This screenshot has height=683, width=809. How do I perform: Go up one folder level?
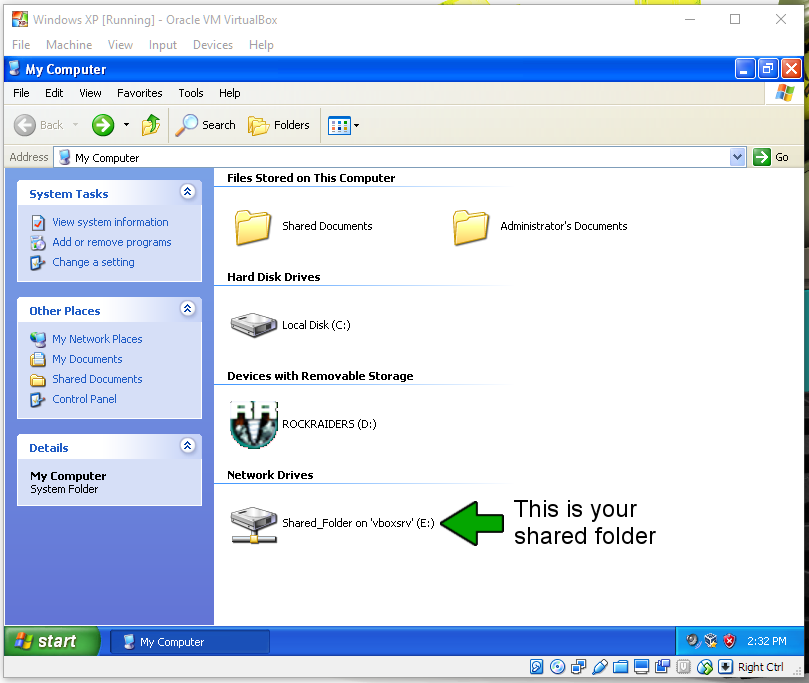pyautogui.click(x=151, y=125)
